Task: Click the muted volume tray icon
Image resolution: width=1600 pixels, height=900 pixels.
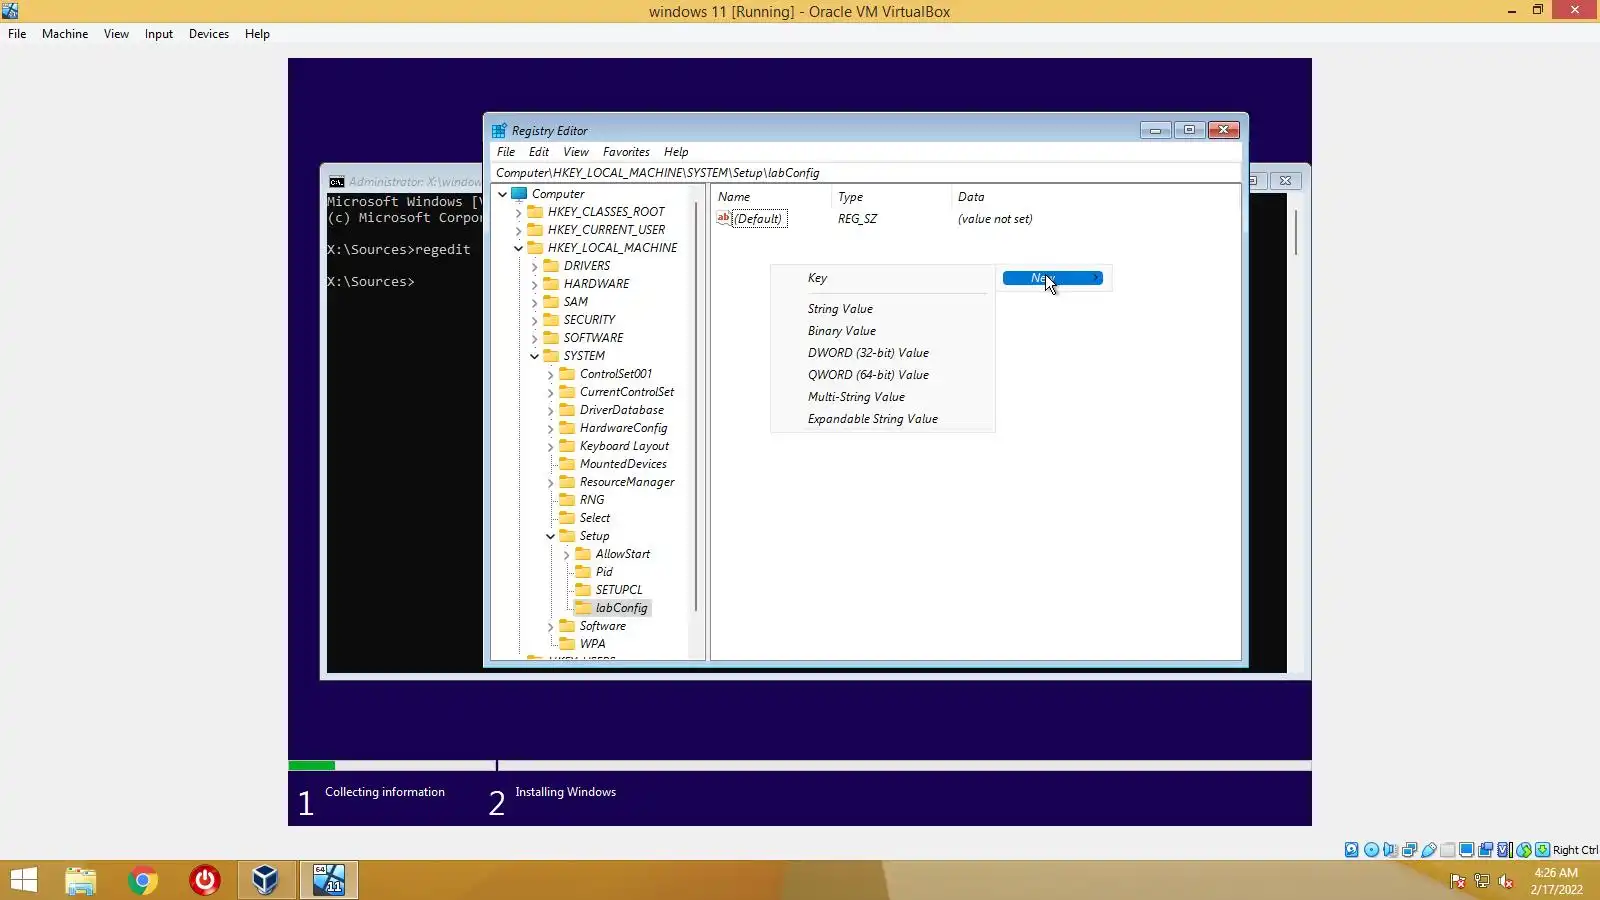Action: (1506, 881)
